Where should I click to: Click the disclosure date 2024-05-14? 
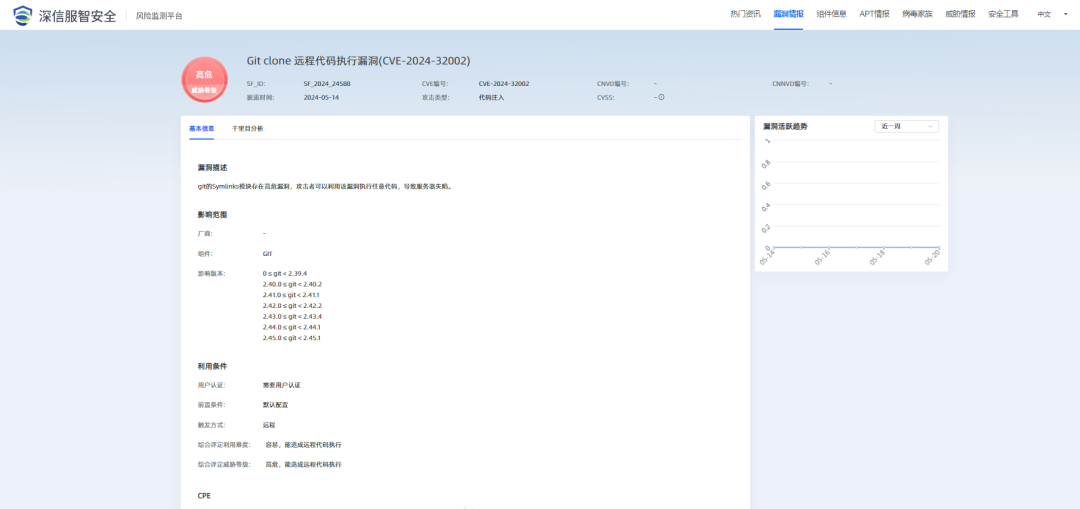pos(321,97)
